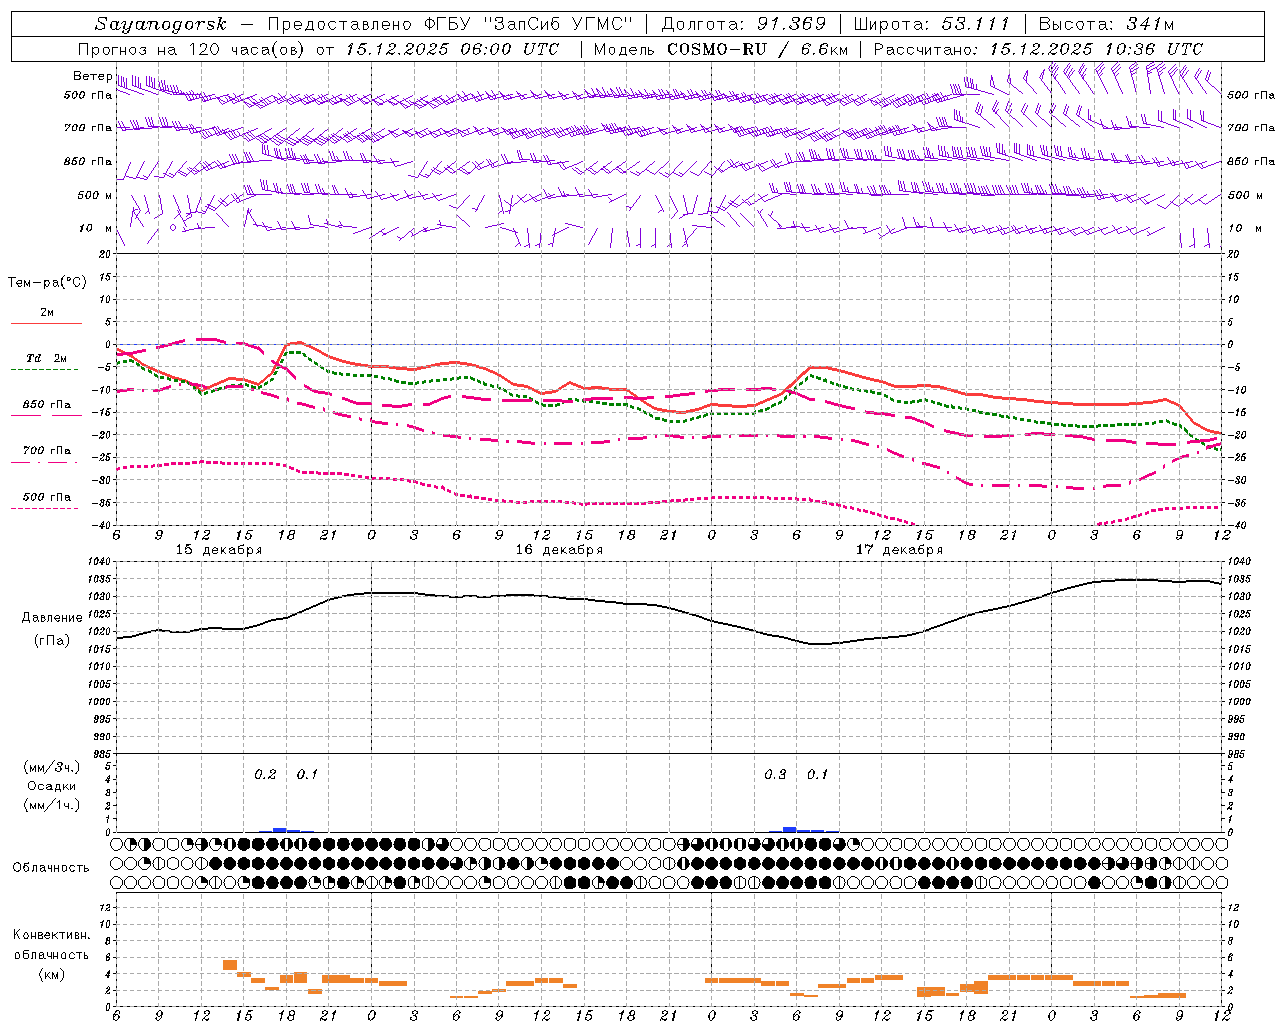The image size is (1280, 1024).
Task: Click the '16 декабря' date label
Action: [559, 550]
